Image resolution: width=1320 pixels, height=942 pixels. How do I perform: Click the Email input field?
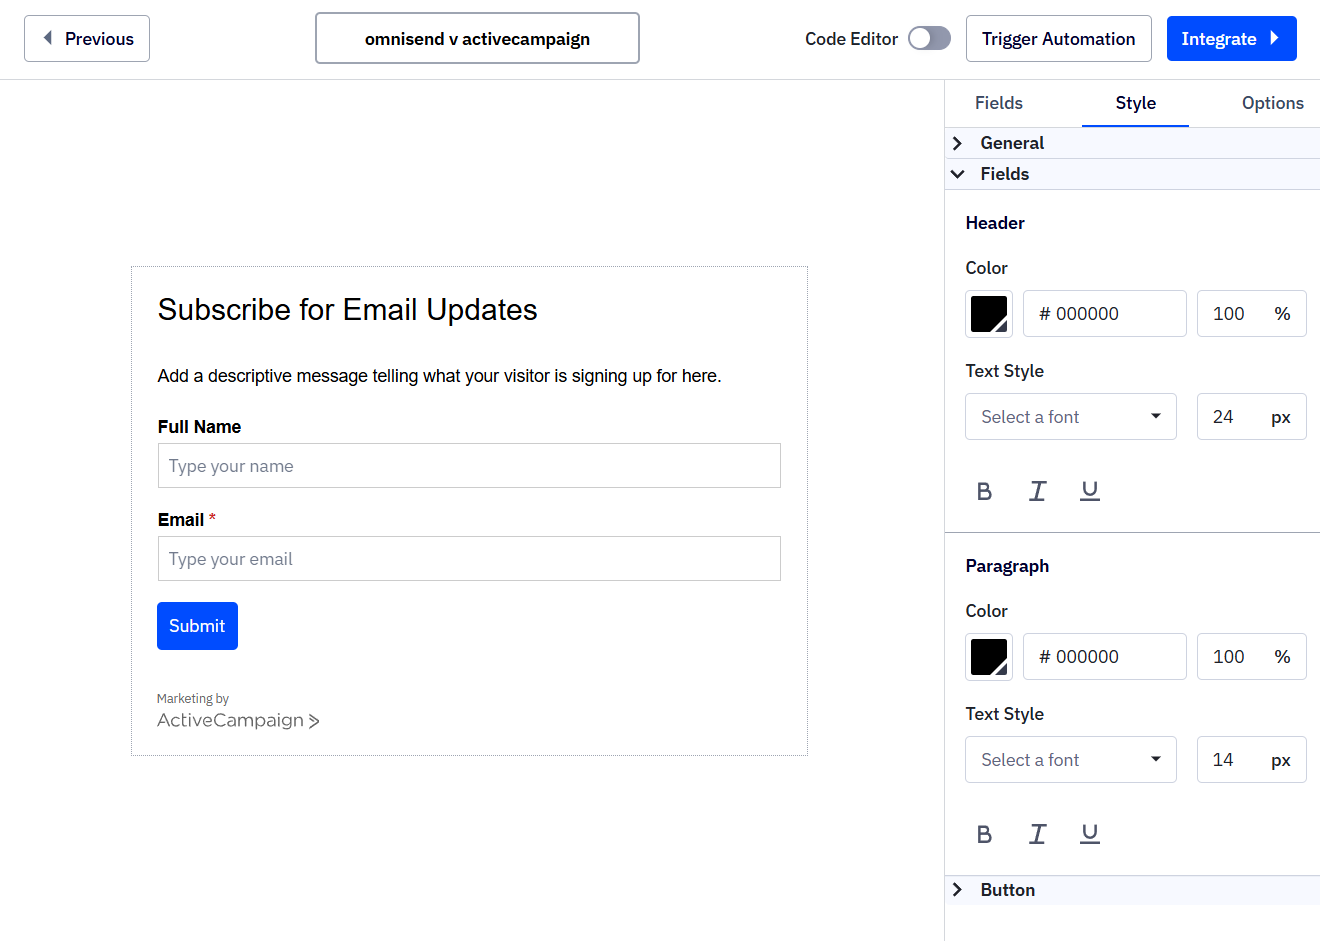click(469, 559)
